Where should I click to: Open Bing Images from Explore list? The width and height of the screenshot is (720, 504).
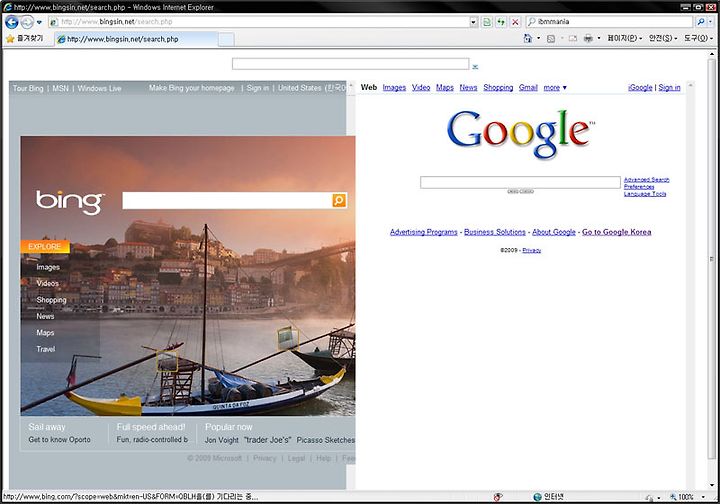click(x=48, y=267)
